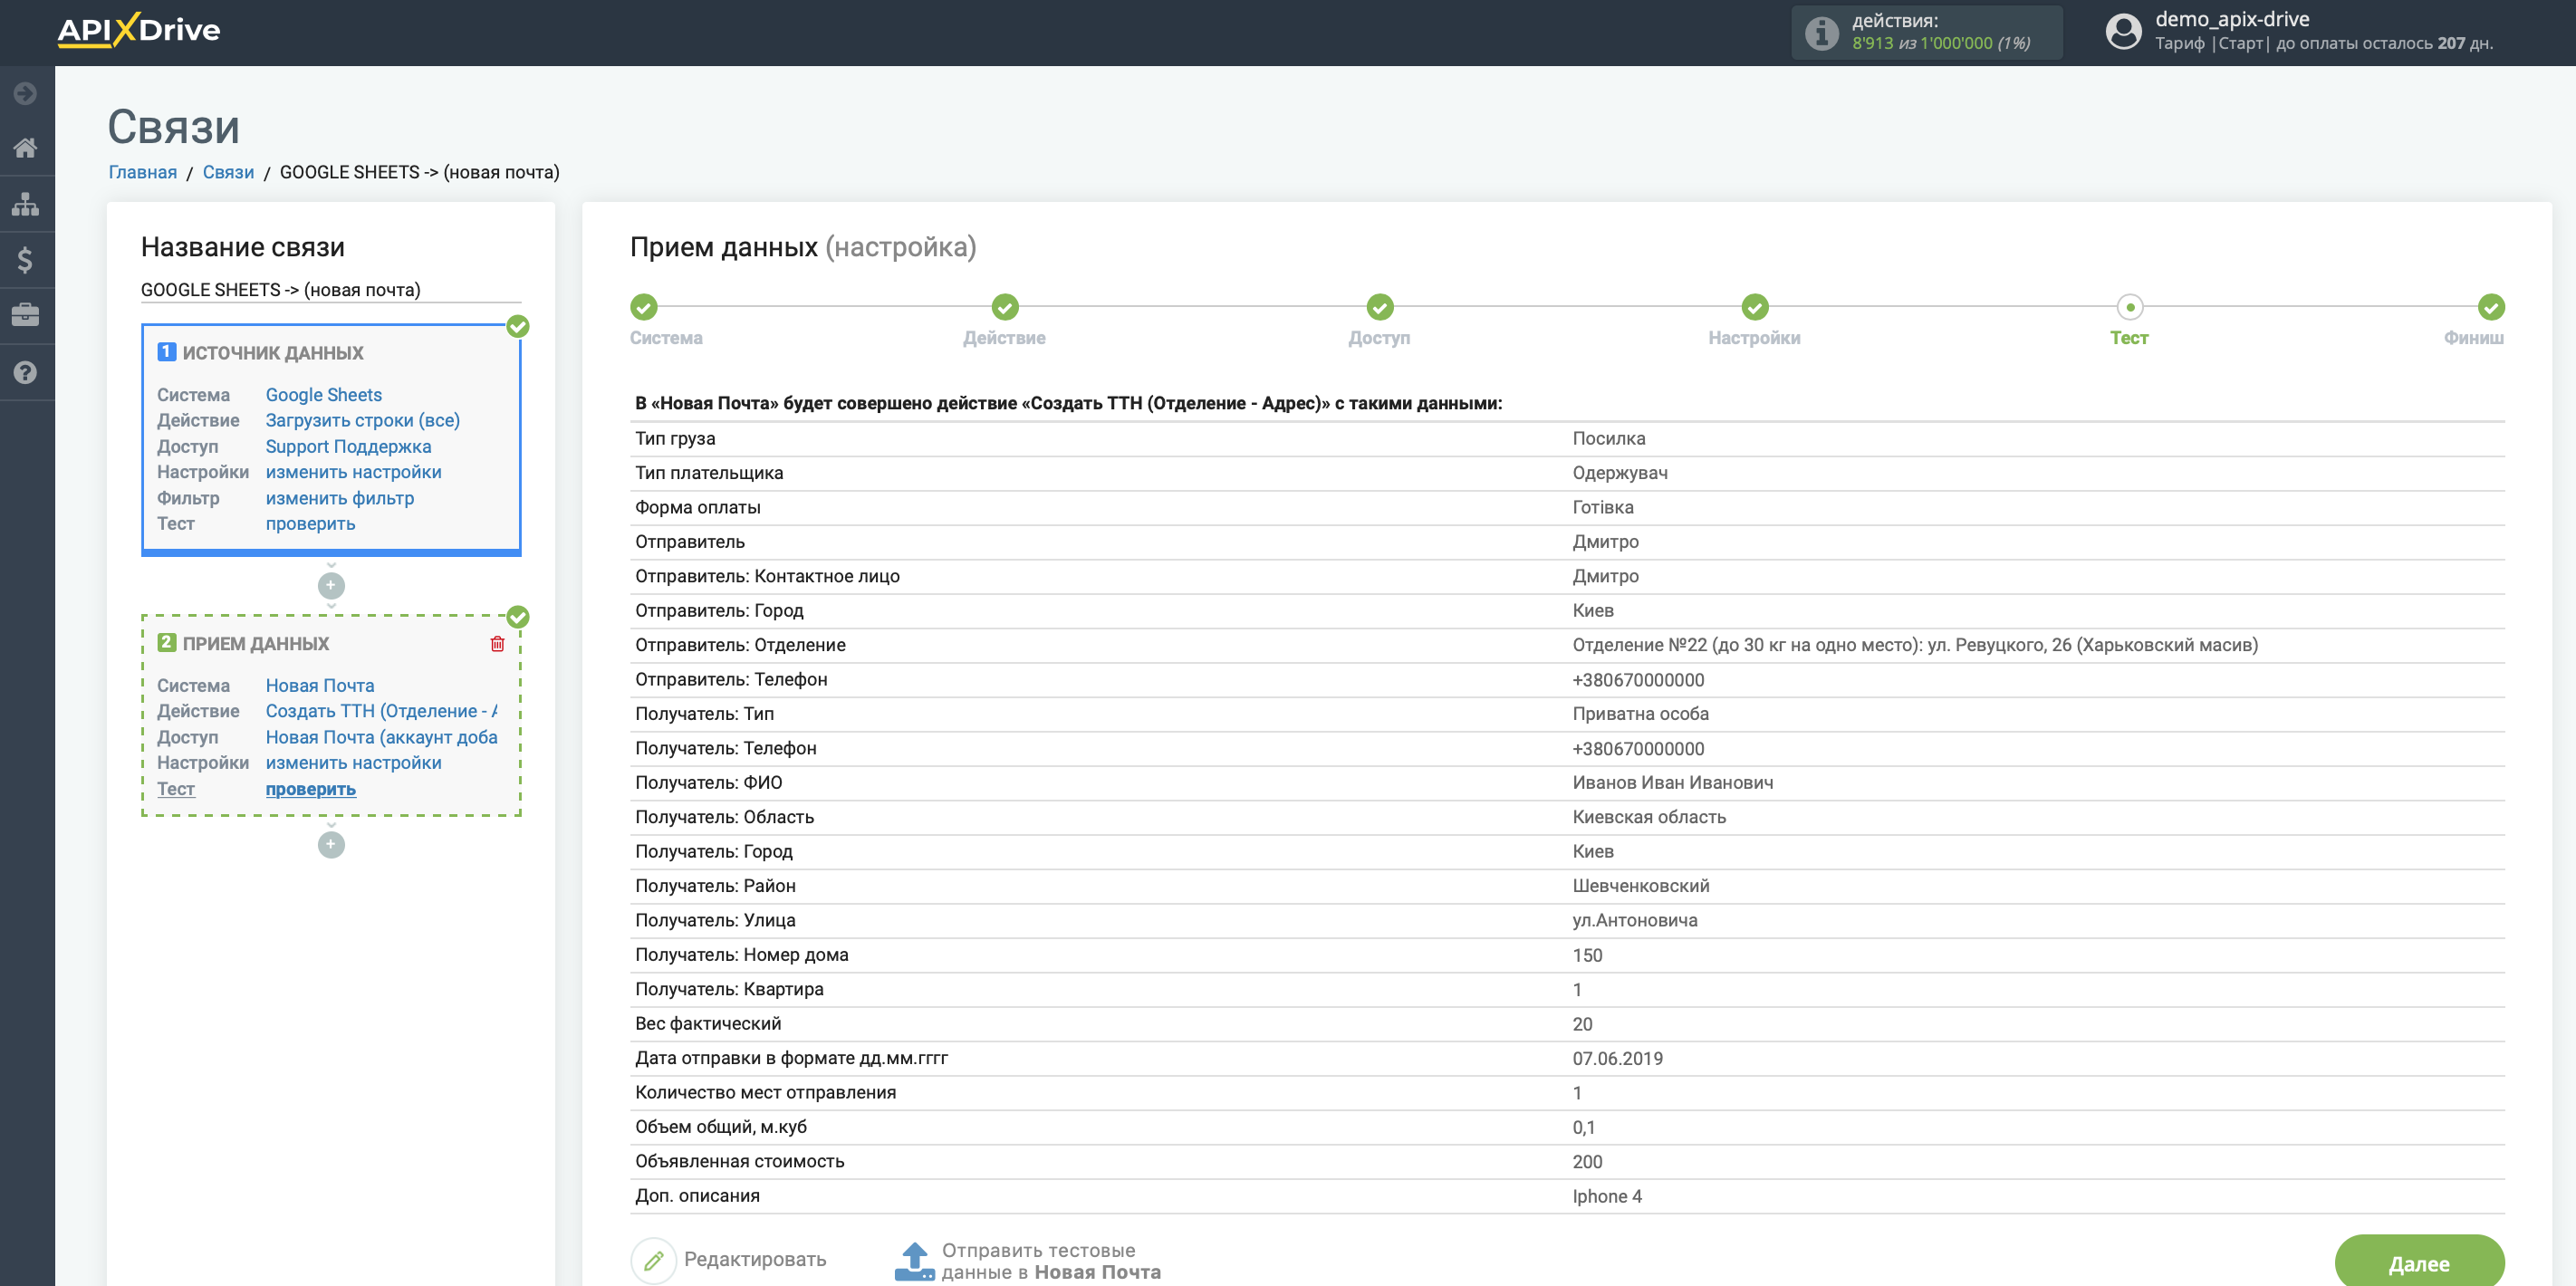This screenshot has width=2576, height=1286.
Task: Click the Главная breadcrumb link
Action: [143, 172]
